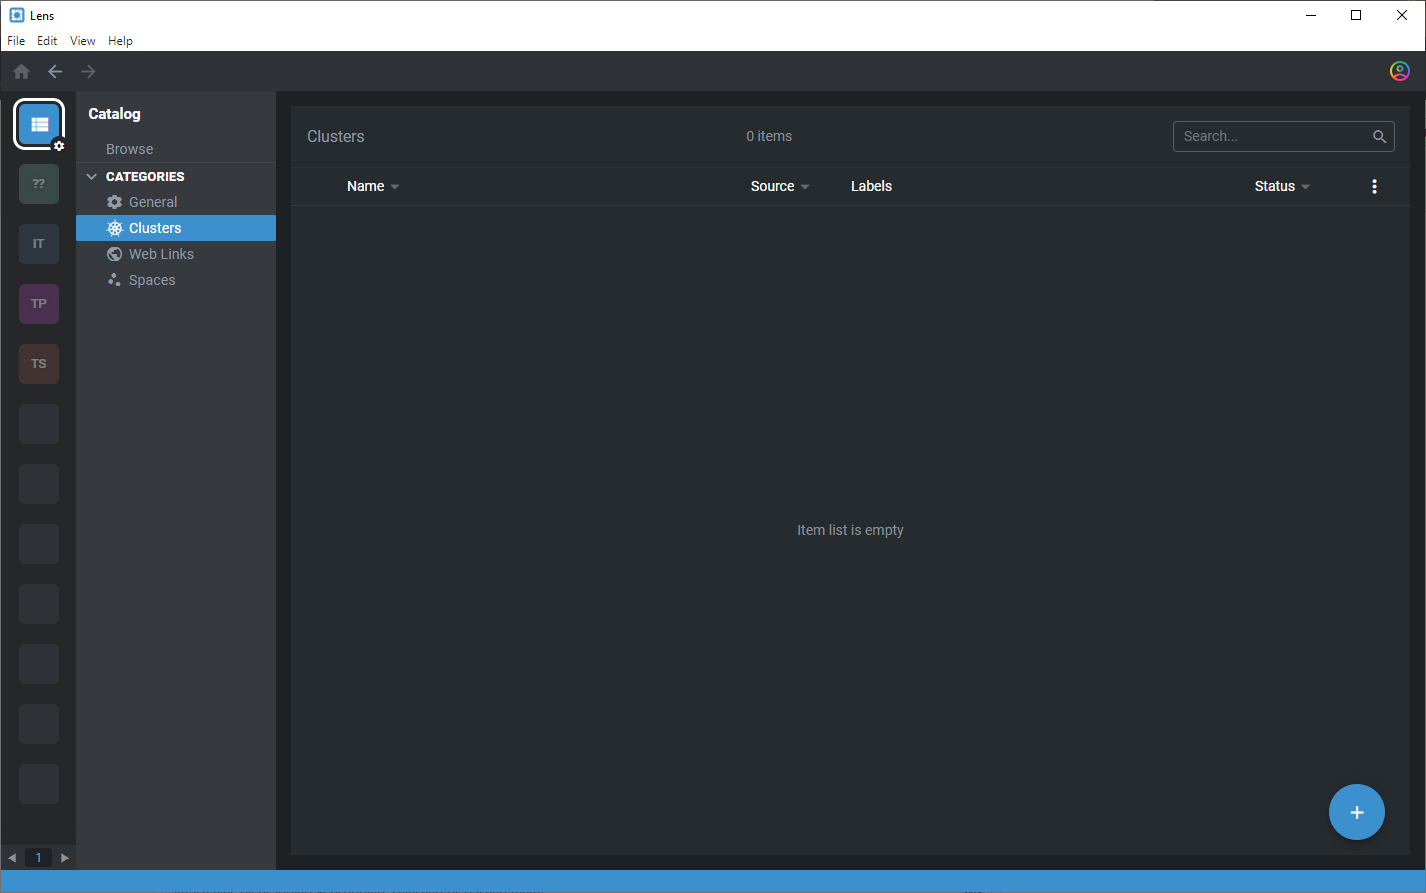Image resolution: width=1426 pixels, height=893 pixels.
Task: Select the Web Links category
Action: click(176, 254)
